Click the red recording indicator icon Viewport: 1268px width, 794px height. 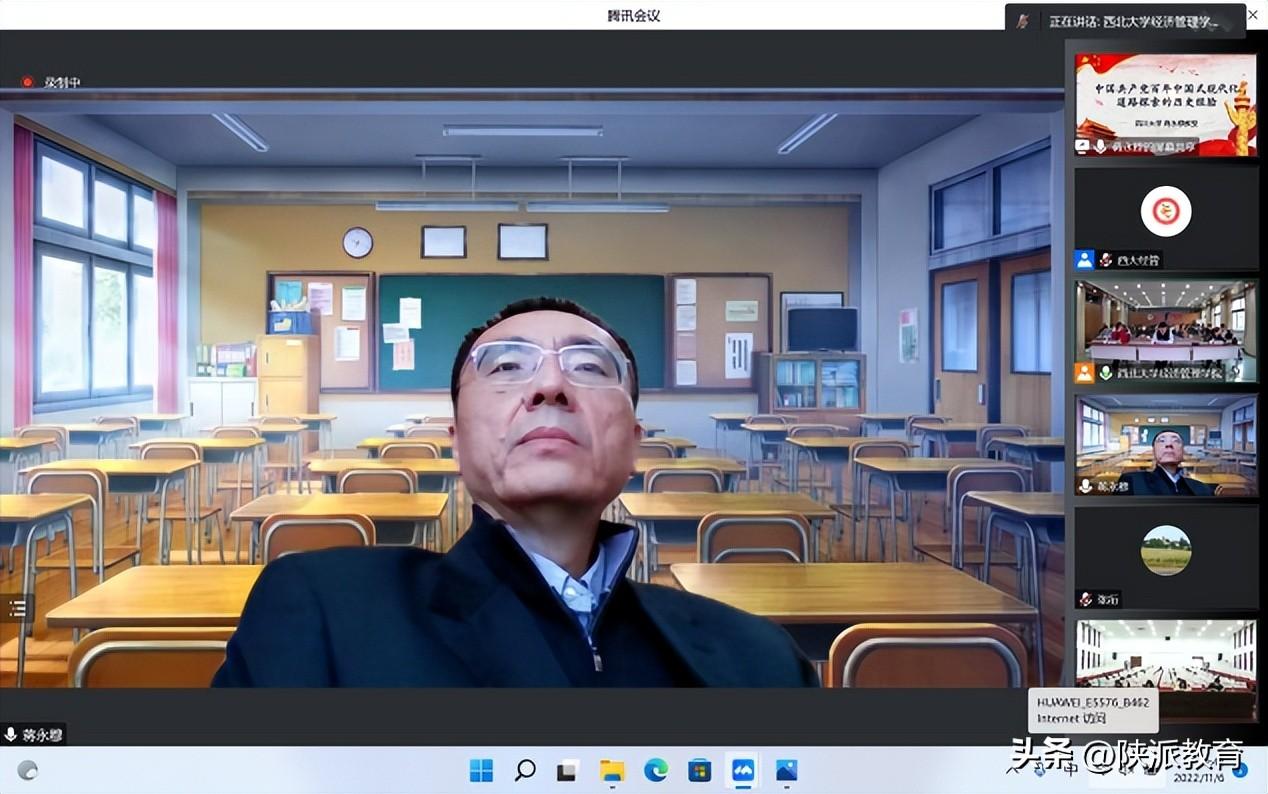27,82
